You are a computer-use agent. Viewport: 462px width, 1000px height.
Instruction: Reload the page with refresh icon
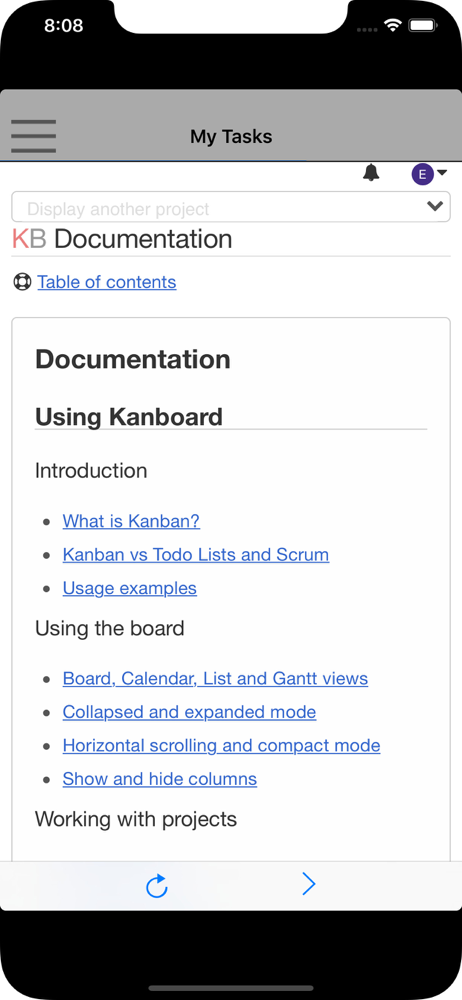pyautogui.click(x=157, y=886)
